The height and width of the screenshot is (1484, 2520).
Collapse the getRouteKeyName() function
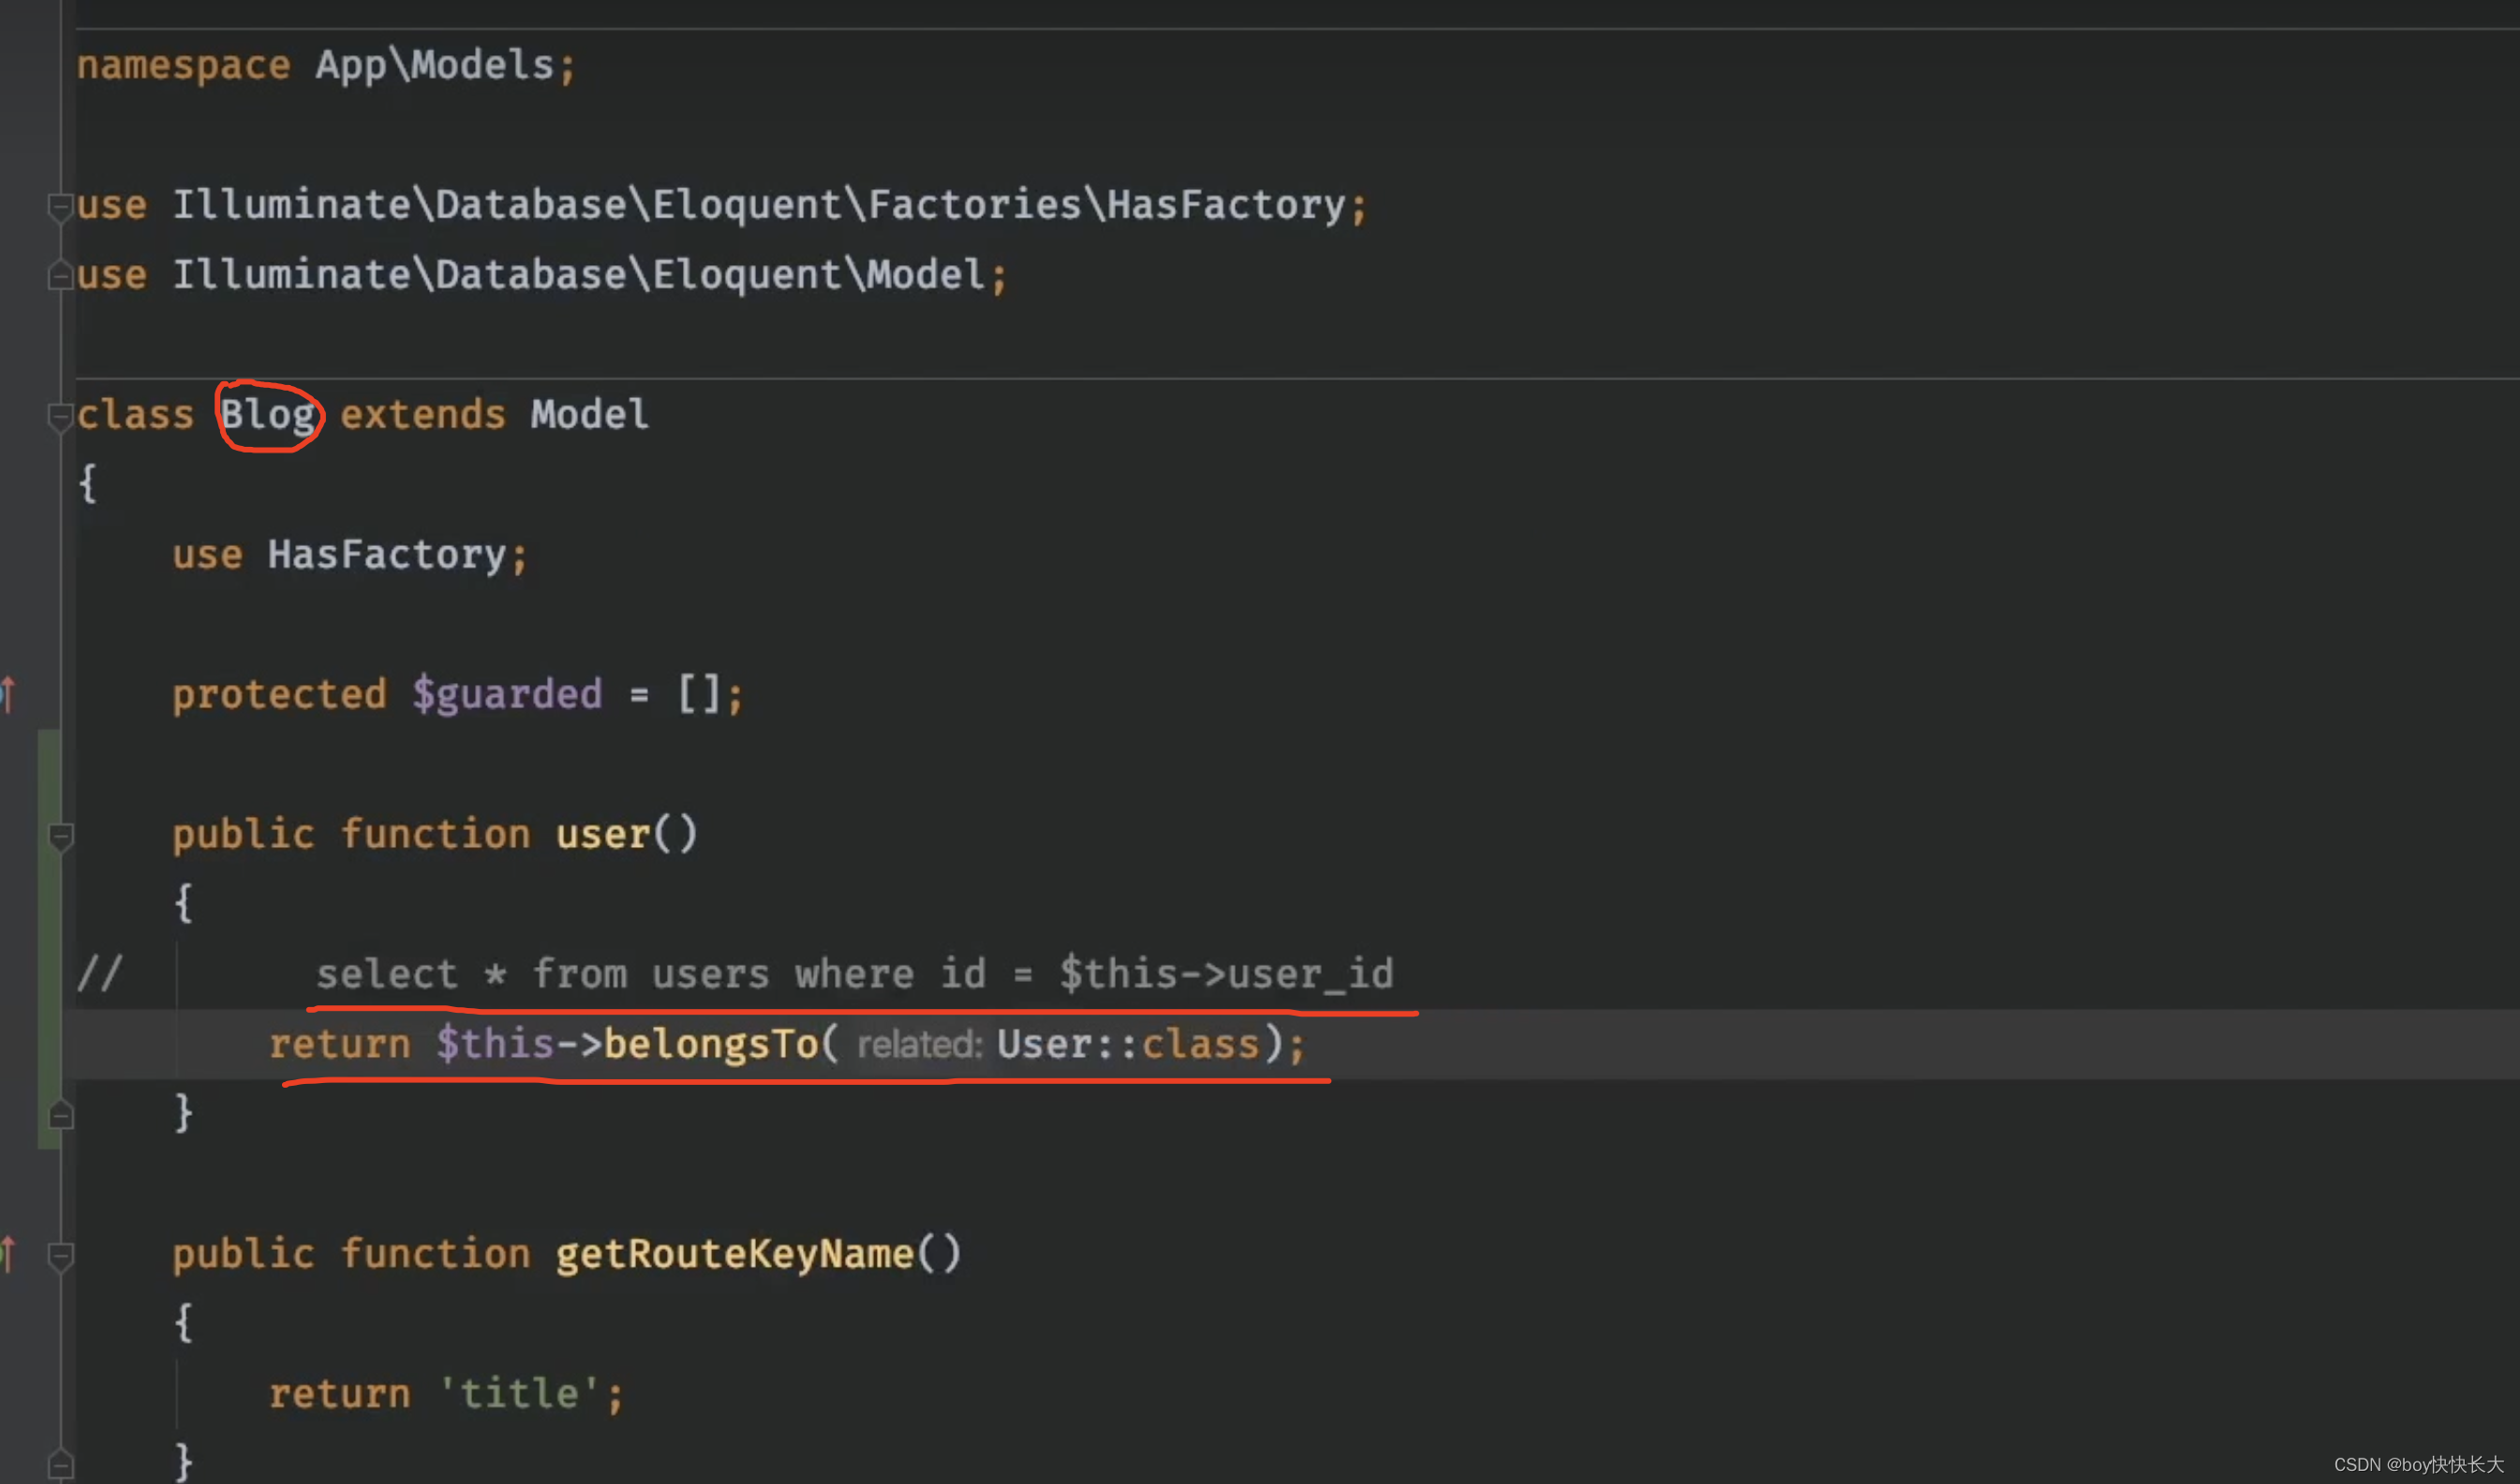pyautogui.click(x=60, y=1256)
